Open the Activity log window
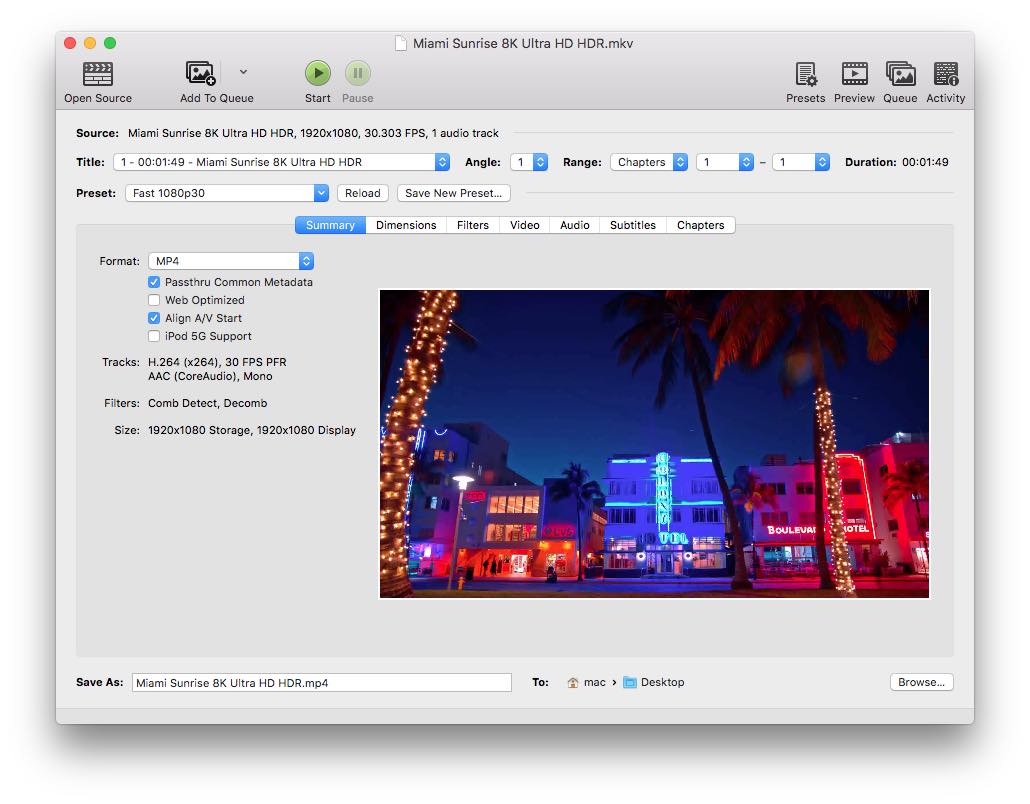The height and width of the screenshot is (804, 1030). click(945, 75)
